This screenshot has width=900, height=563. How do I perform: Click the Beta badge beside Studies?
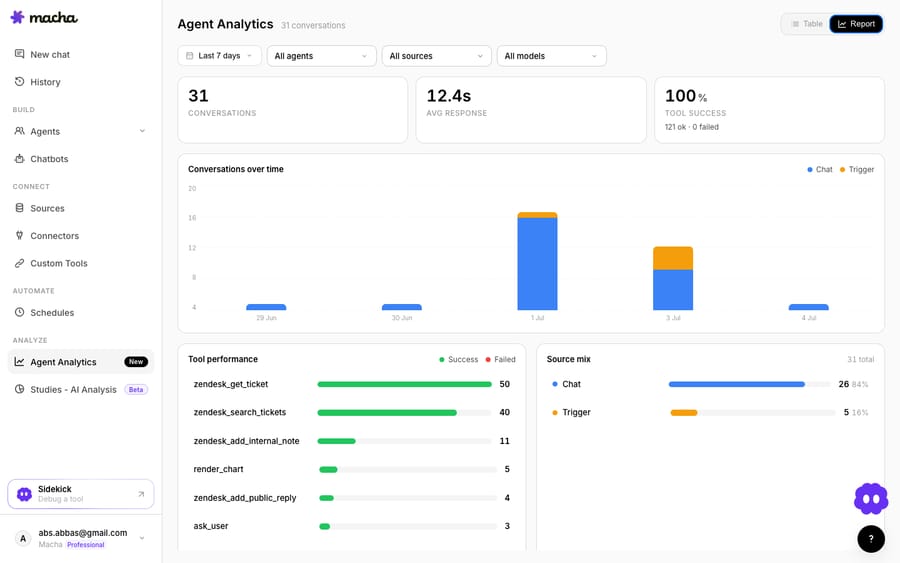pos(136,389)
